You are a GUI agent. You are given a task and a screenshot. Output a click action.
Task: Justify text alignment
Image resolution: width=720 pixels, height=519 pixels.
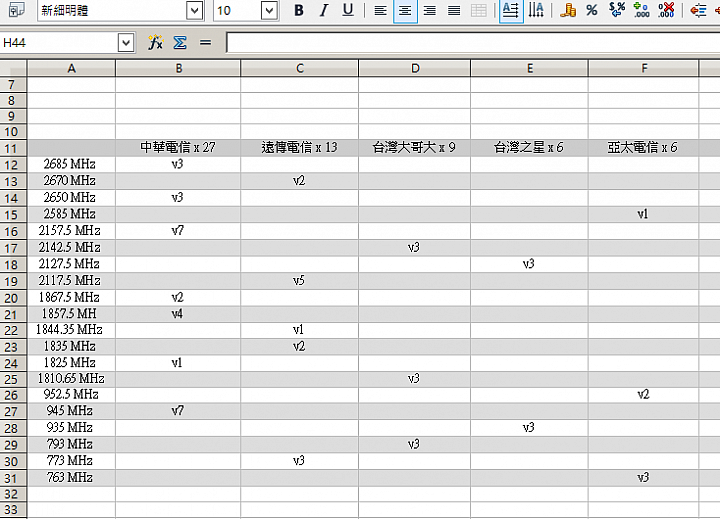(x=454, y=10)
